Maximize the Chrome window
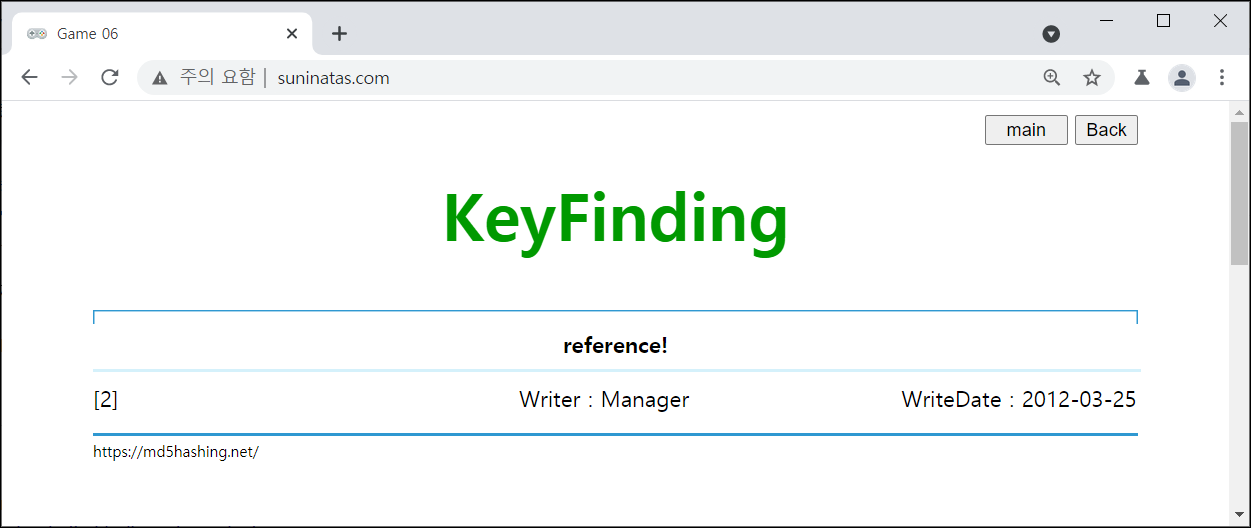1251x528 pixels. point(1163,20)
